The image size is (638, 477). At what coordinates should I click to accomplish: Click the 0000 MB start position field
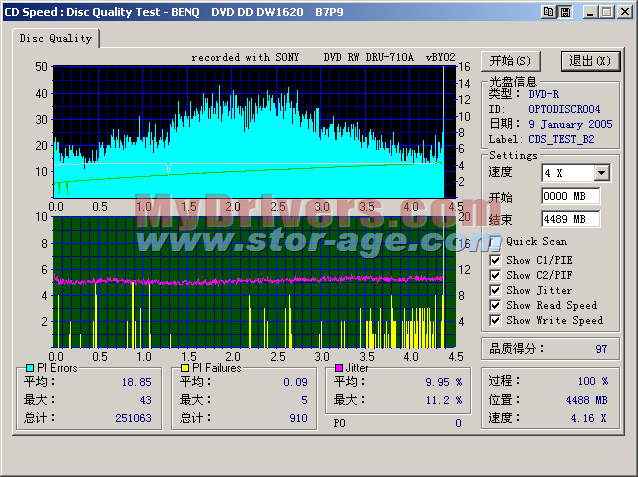click(x=570, y=196)
